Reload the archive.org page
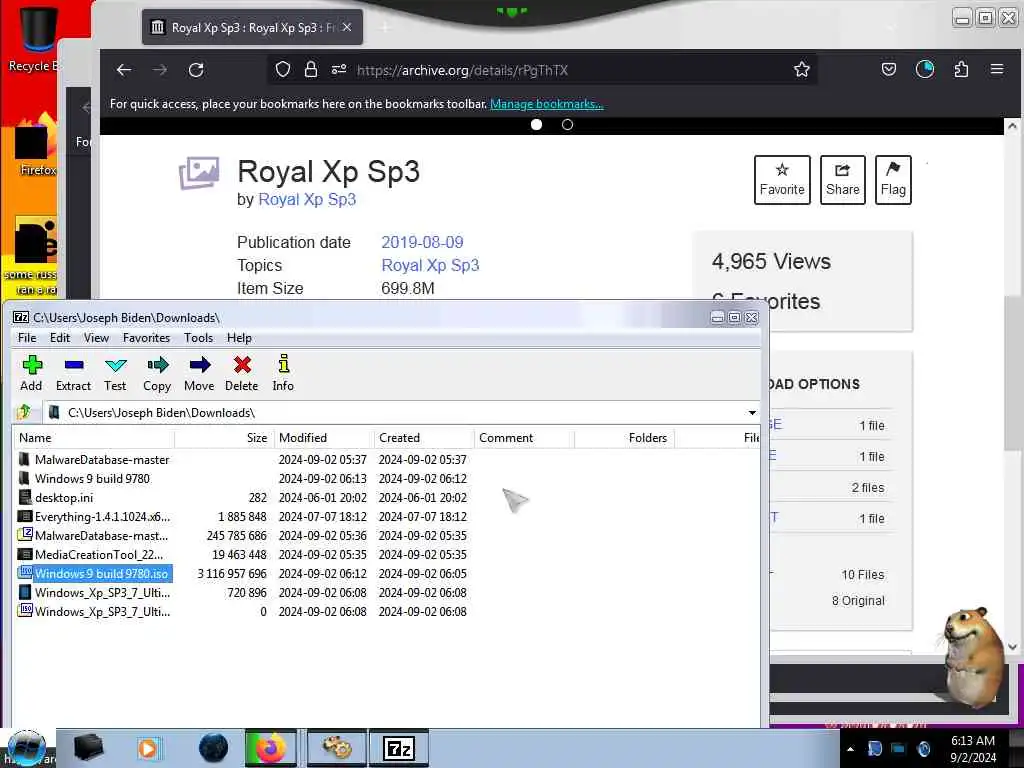The height and width of the screenshot is (768, 1024). click(x=196, y=70)
